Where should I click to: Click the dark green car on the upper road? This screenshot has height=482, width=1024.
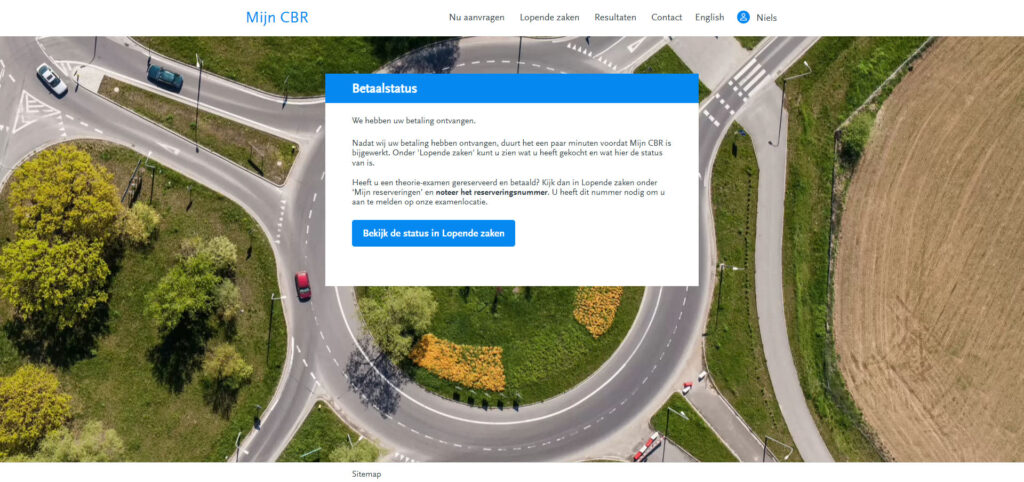165,77
